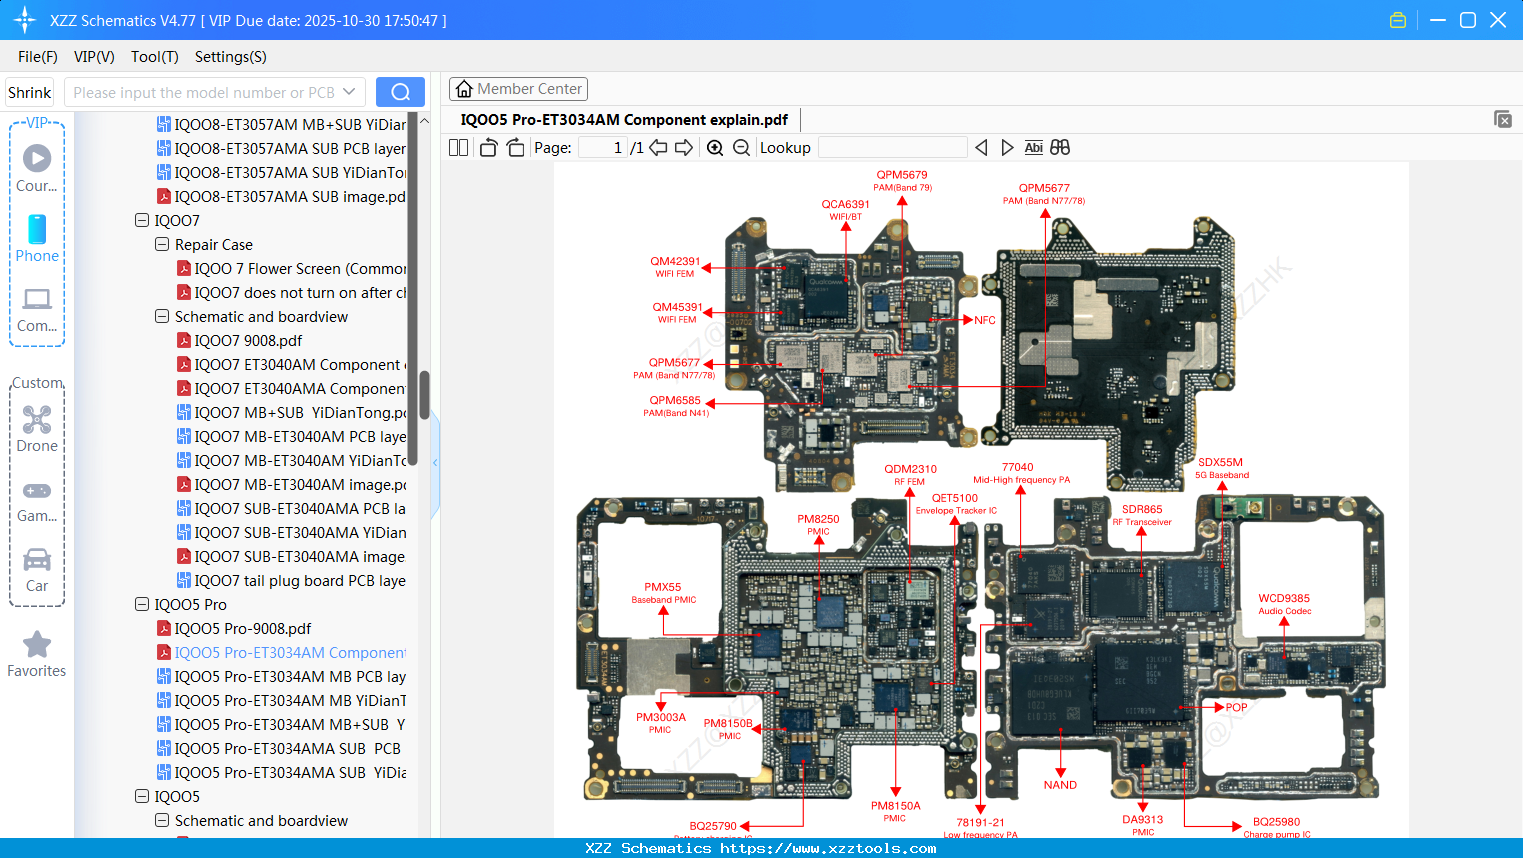This screenshot has width=1523, height=858.
Task: Collapse the Schematic and boardview branch
Action: [162, 316]
